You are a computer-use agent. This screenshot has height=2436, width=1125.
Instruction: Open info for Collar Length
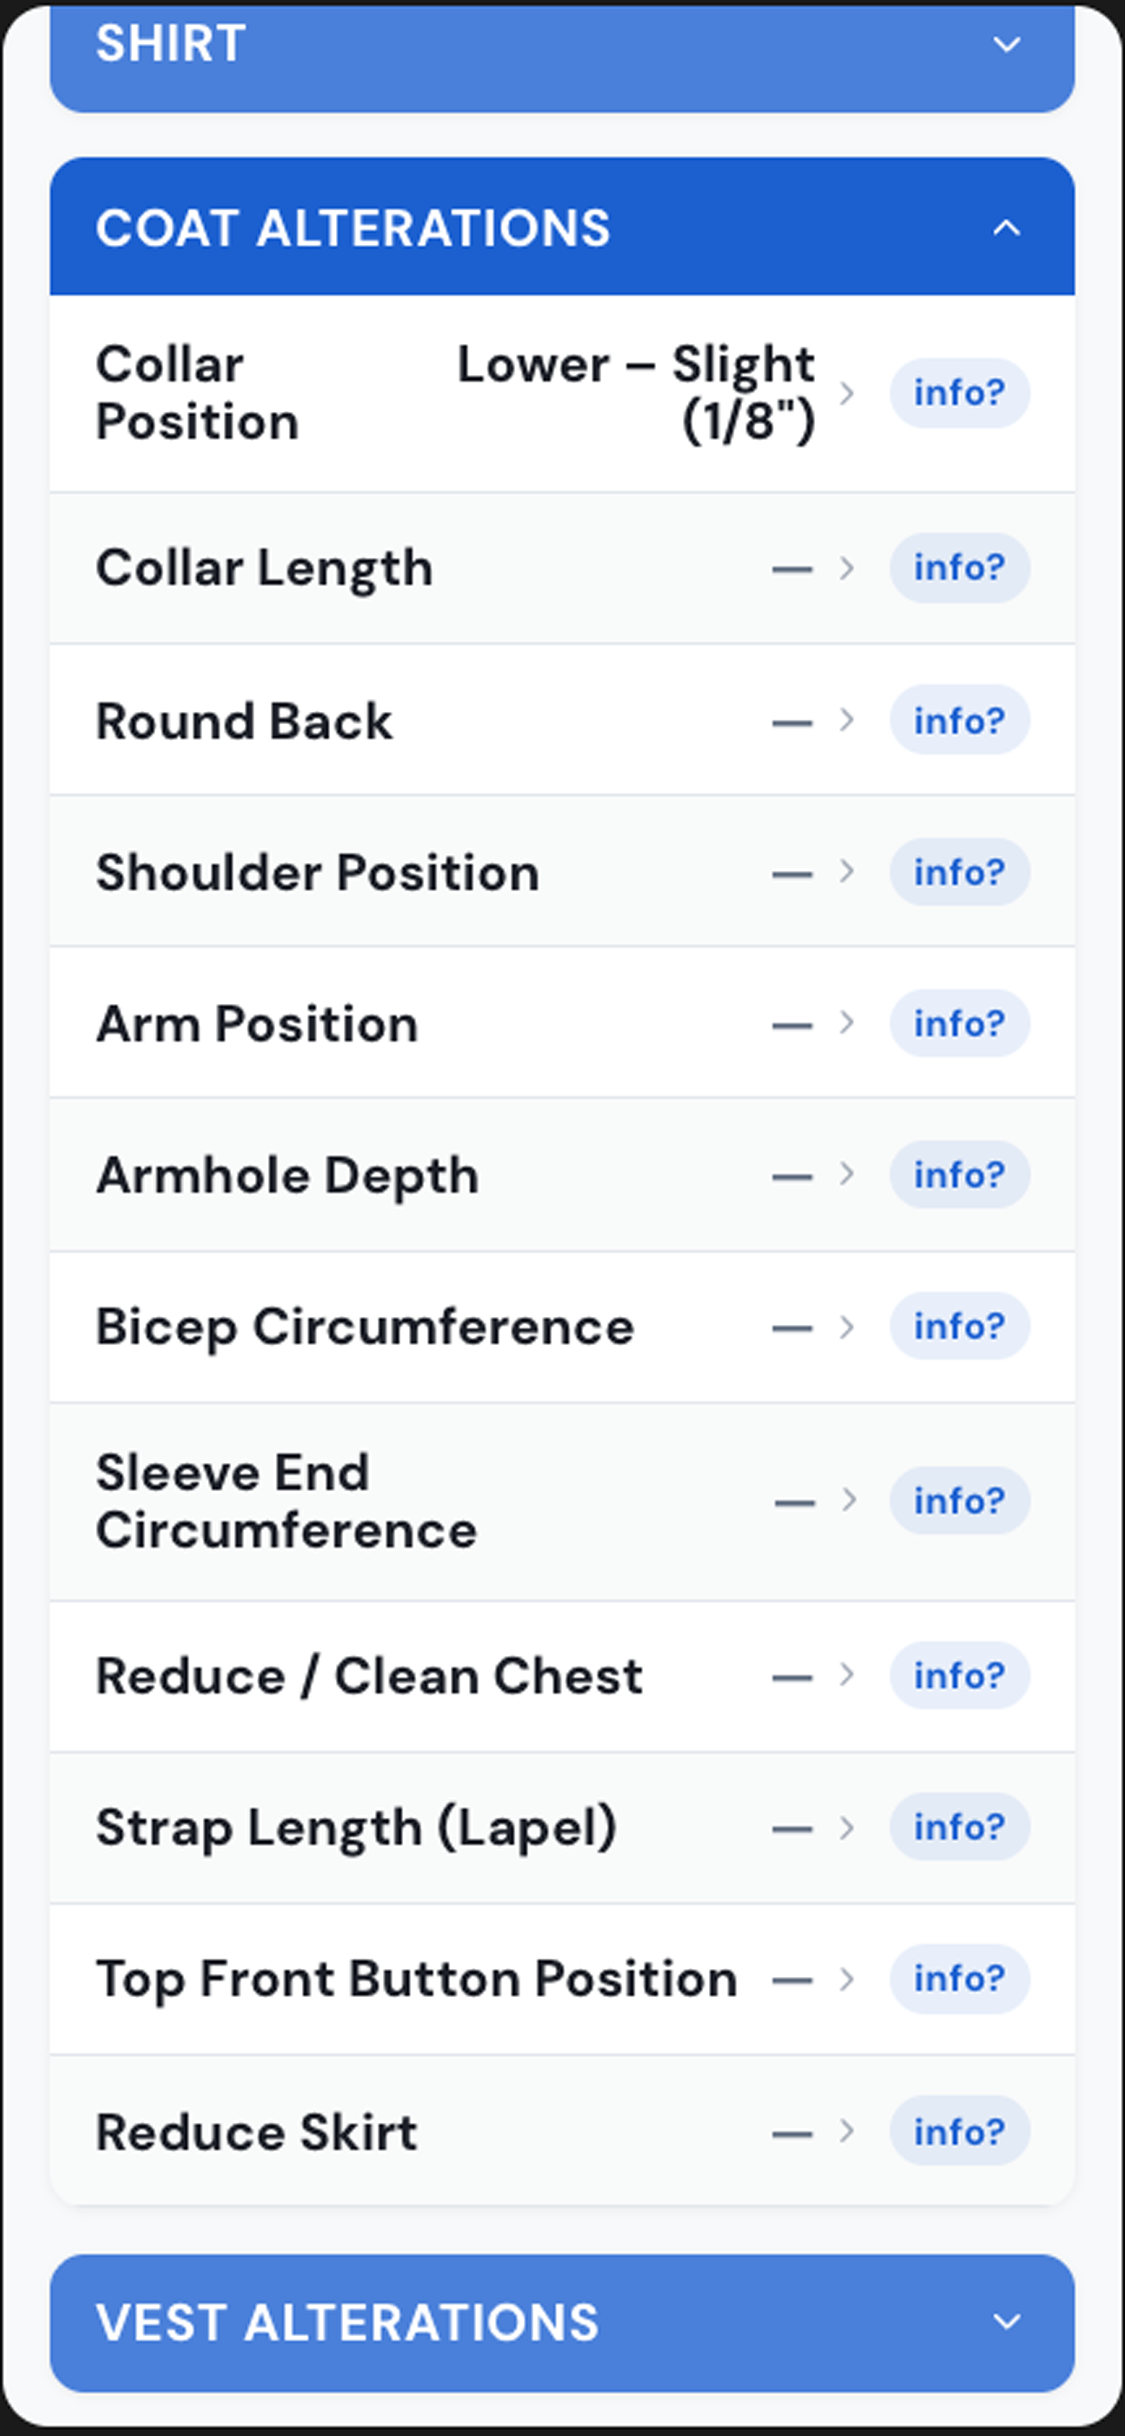pyautogui.click(x=959, y=568)
